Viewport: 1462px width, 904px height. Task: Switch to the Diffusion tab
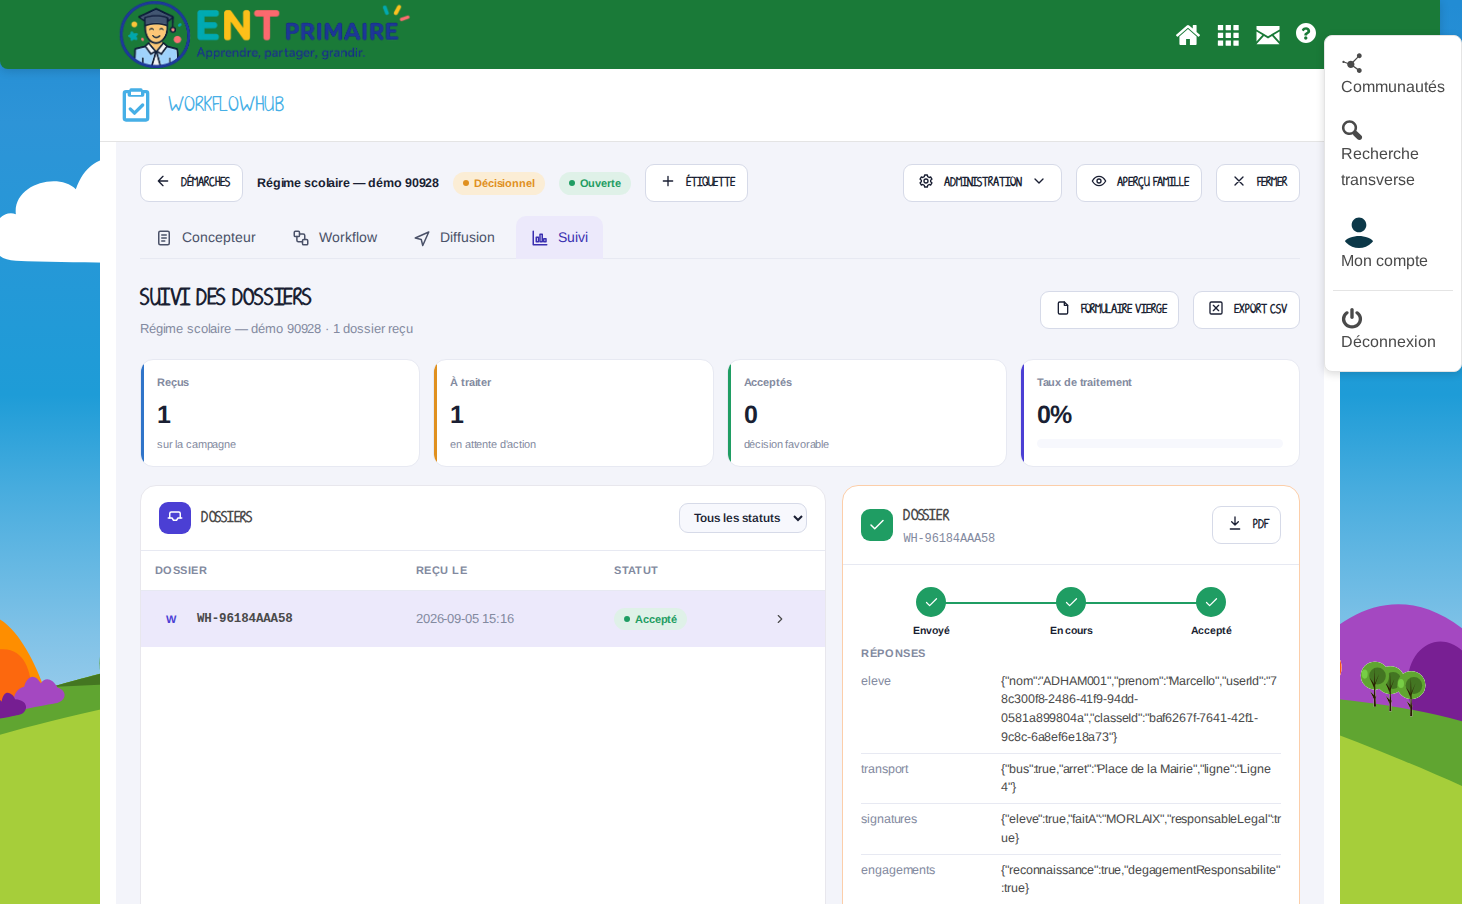pos(455,238)
